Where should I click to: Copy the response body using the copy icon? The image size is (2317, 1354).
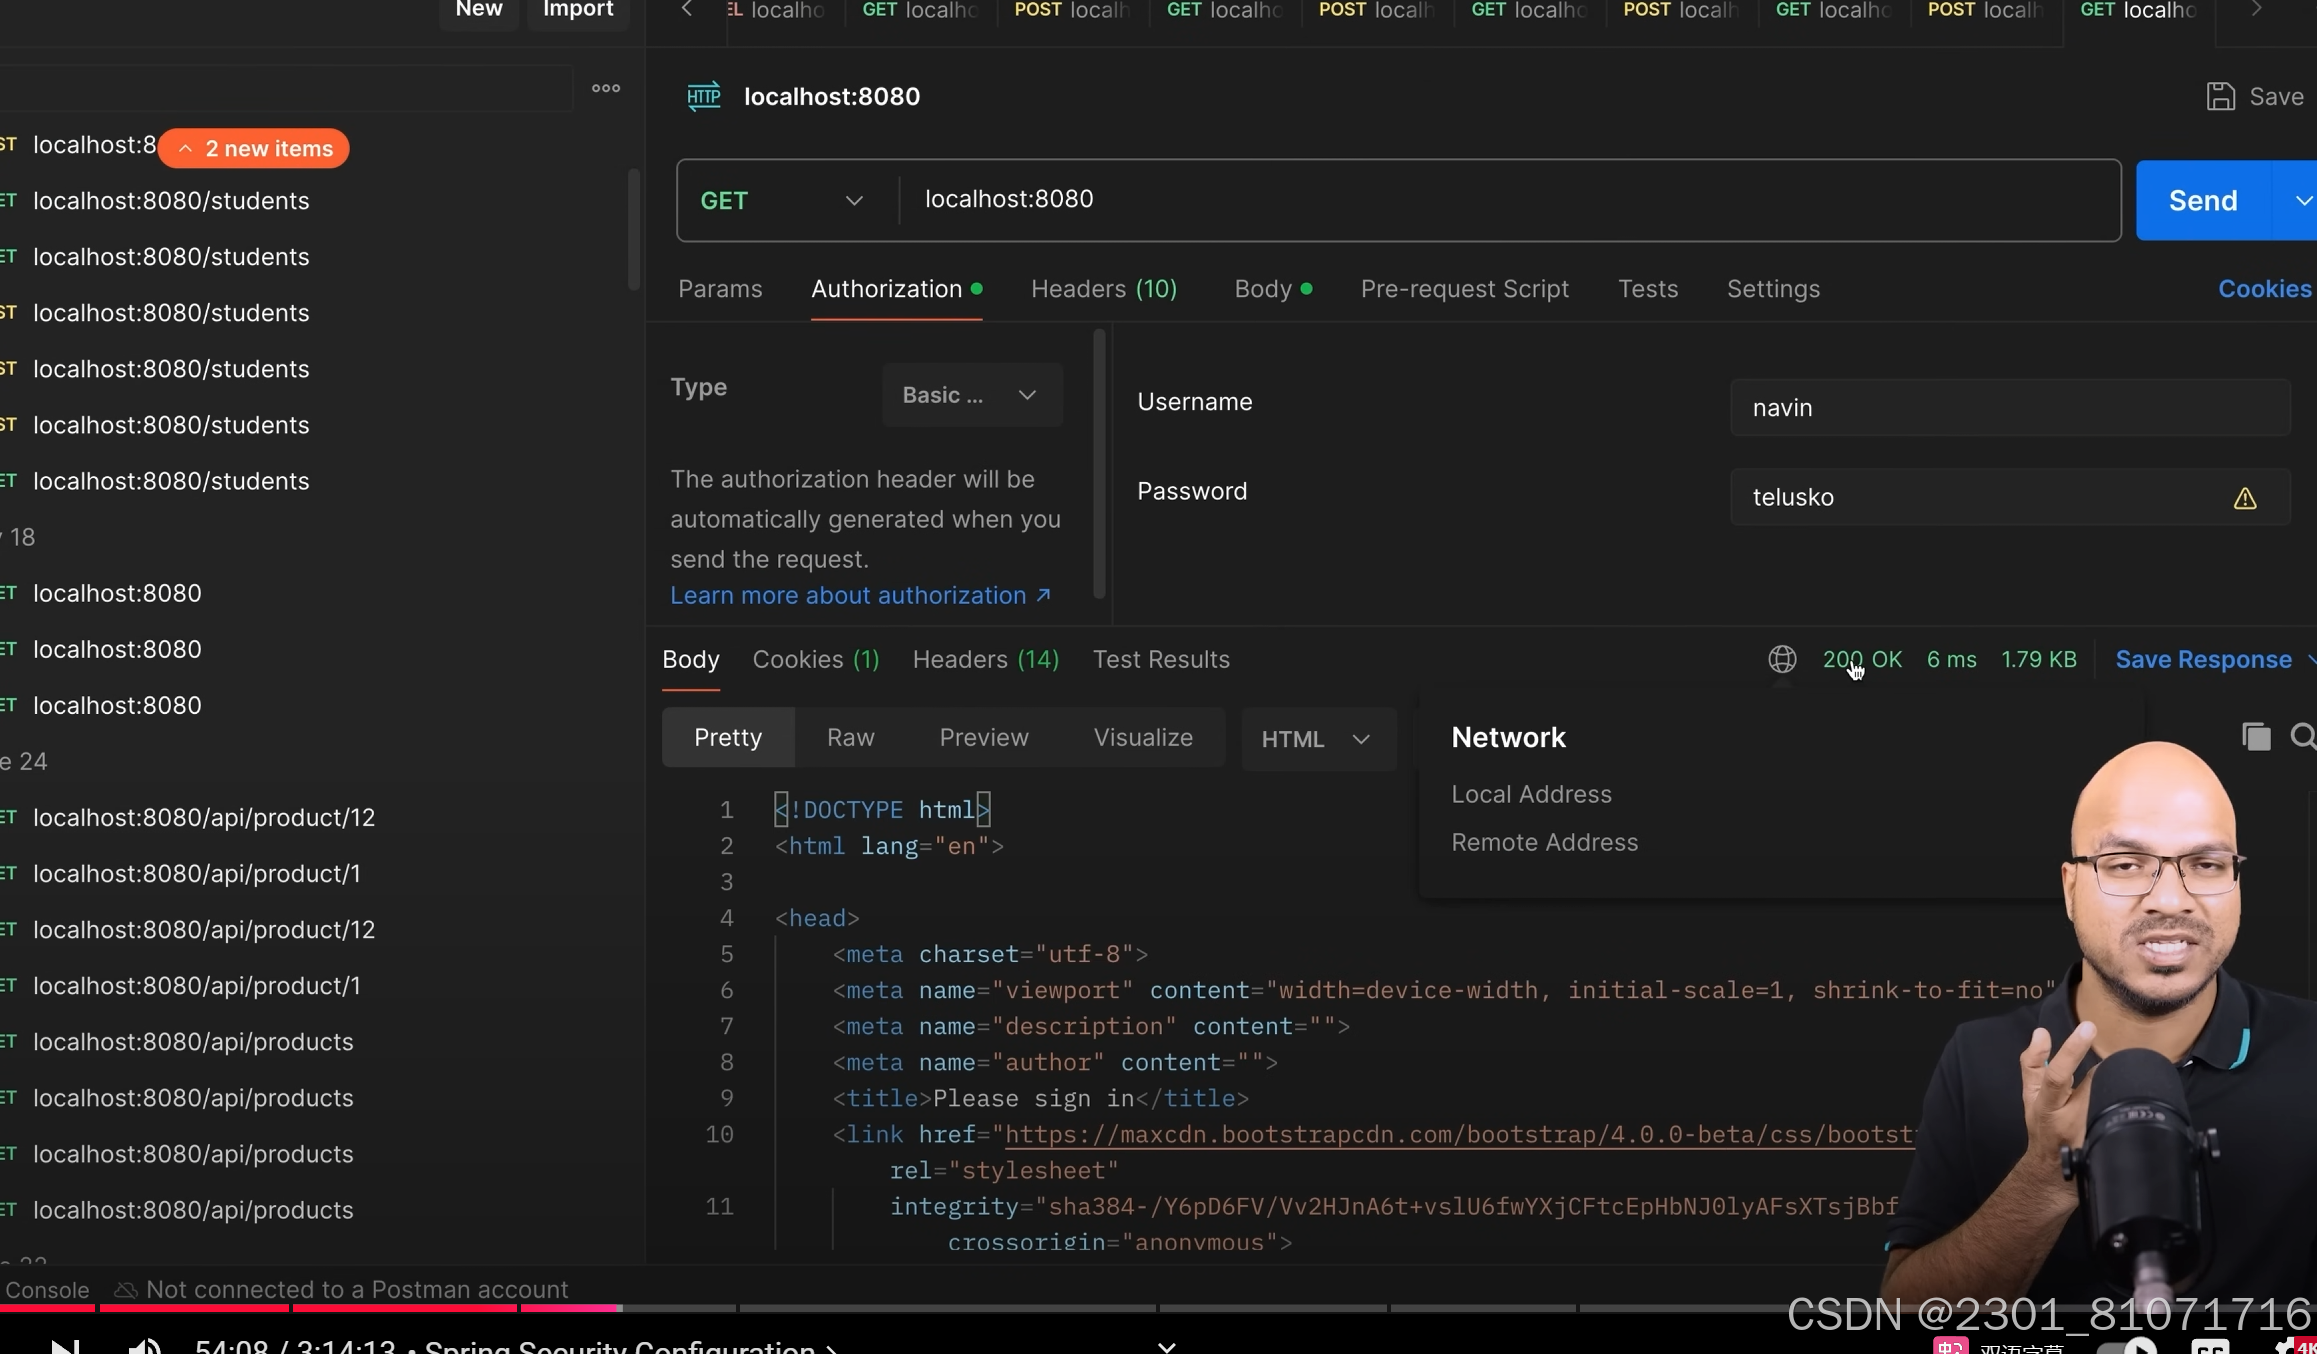(x=2257, y=736)
